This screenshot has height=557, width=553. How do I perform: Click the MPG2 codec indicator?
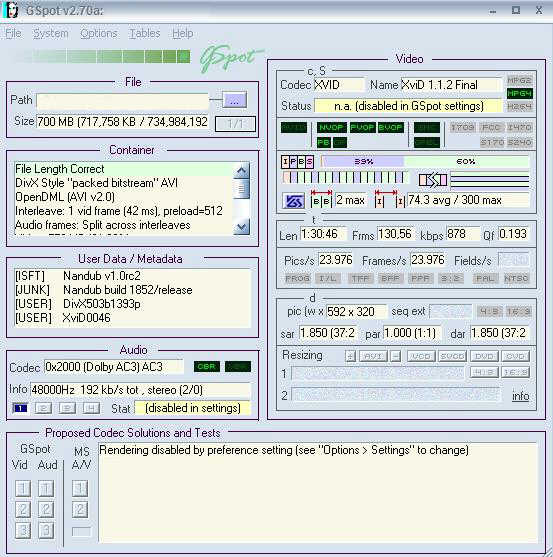tap(519, 80)
